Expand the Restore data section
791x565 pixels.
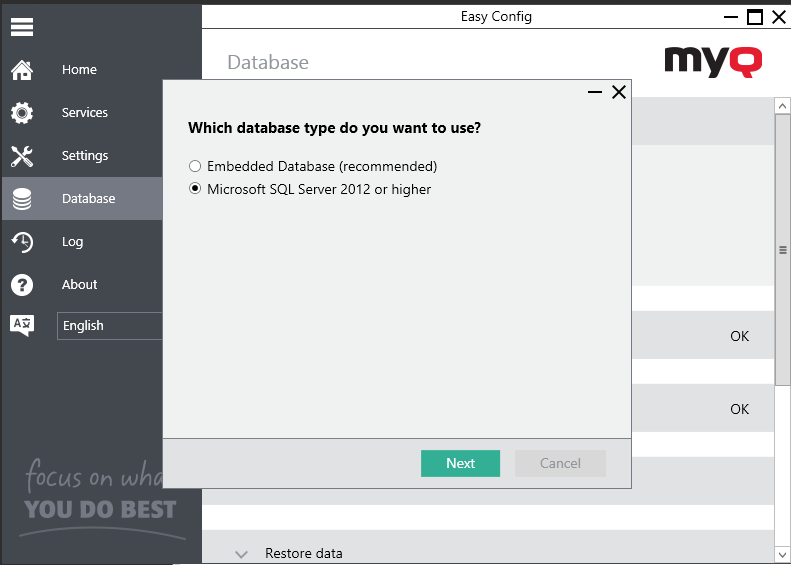point(241,553)
